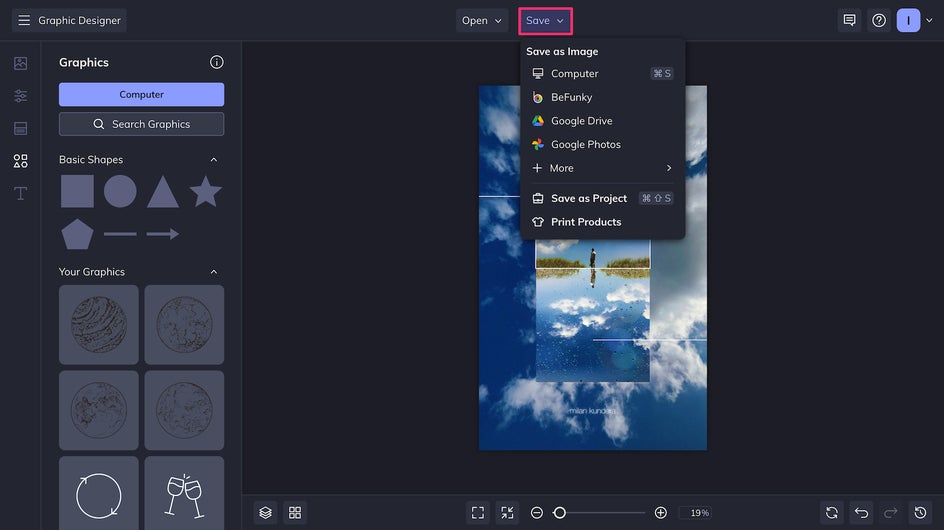This screenshot has width=944, height=530.
Task: Open the history clock icon
Action: [x=921, y=513]
